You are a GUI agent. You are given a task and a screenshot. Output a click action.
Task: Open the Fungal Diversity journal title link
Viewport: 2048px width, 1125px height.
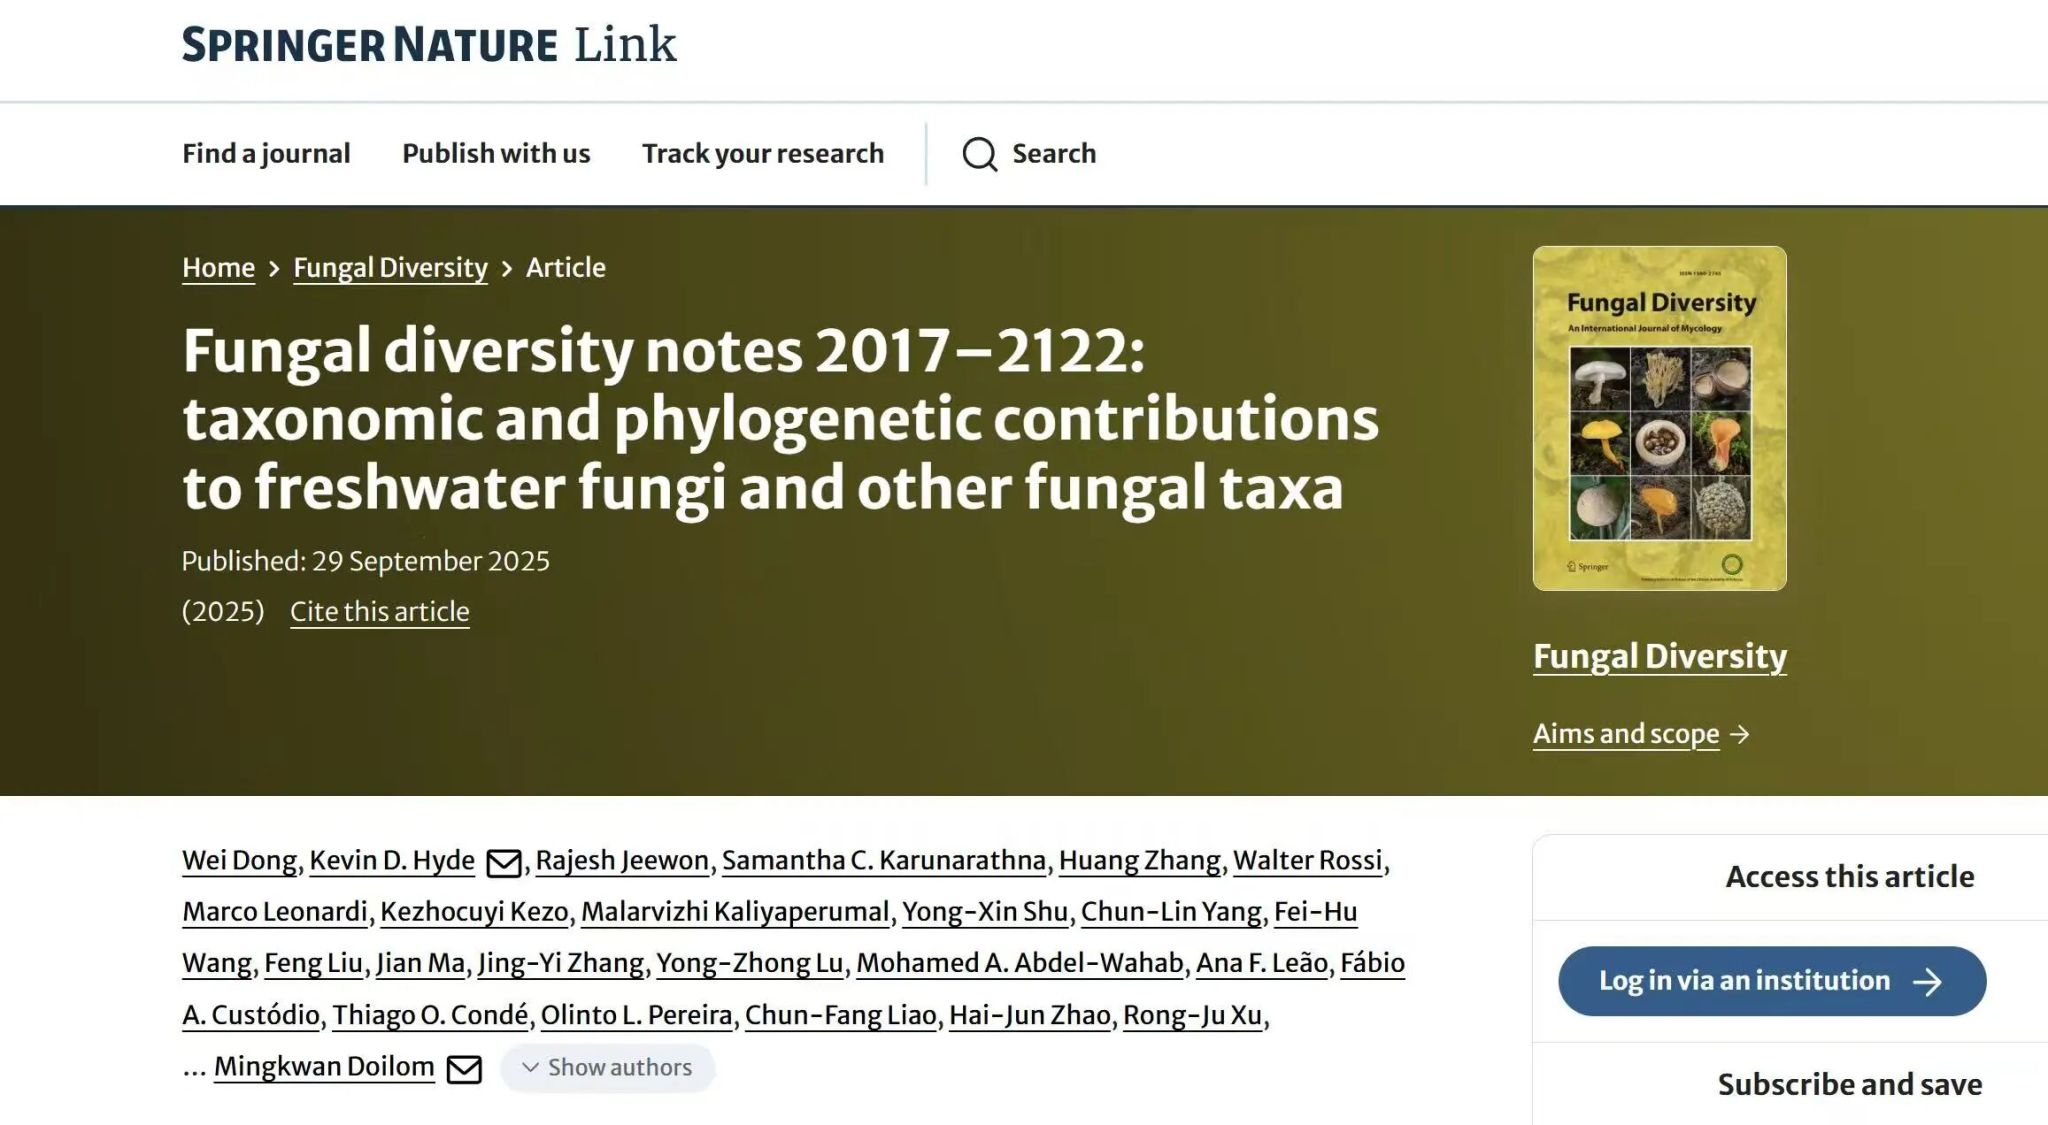click(1659, 656)
